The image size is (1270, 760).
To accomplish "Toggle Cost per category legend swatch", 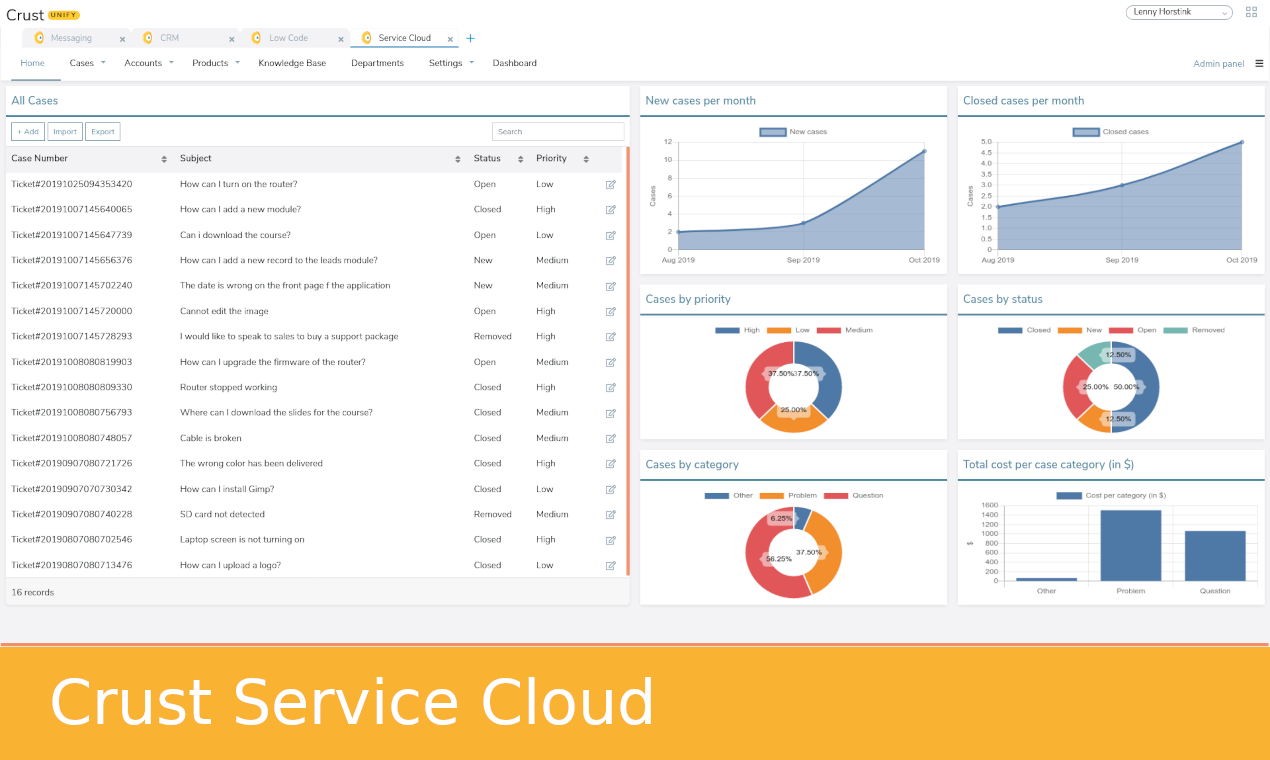I will [1069, 496].
